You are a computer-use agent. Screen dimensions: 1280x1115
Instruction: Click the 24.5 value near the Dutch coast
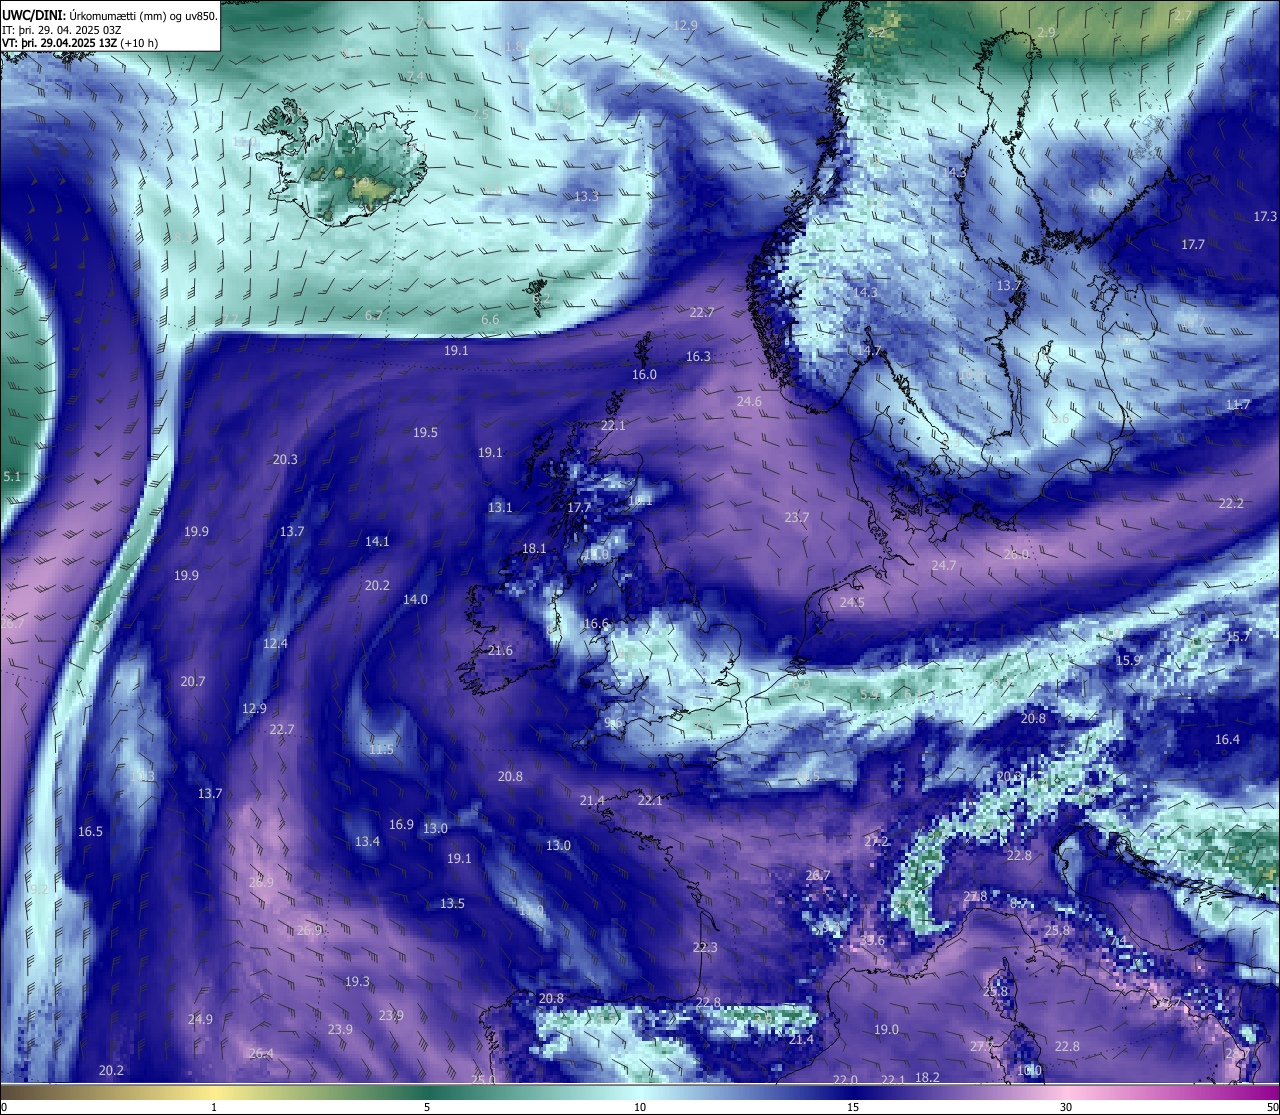851,603
